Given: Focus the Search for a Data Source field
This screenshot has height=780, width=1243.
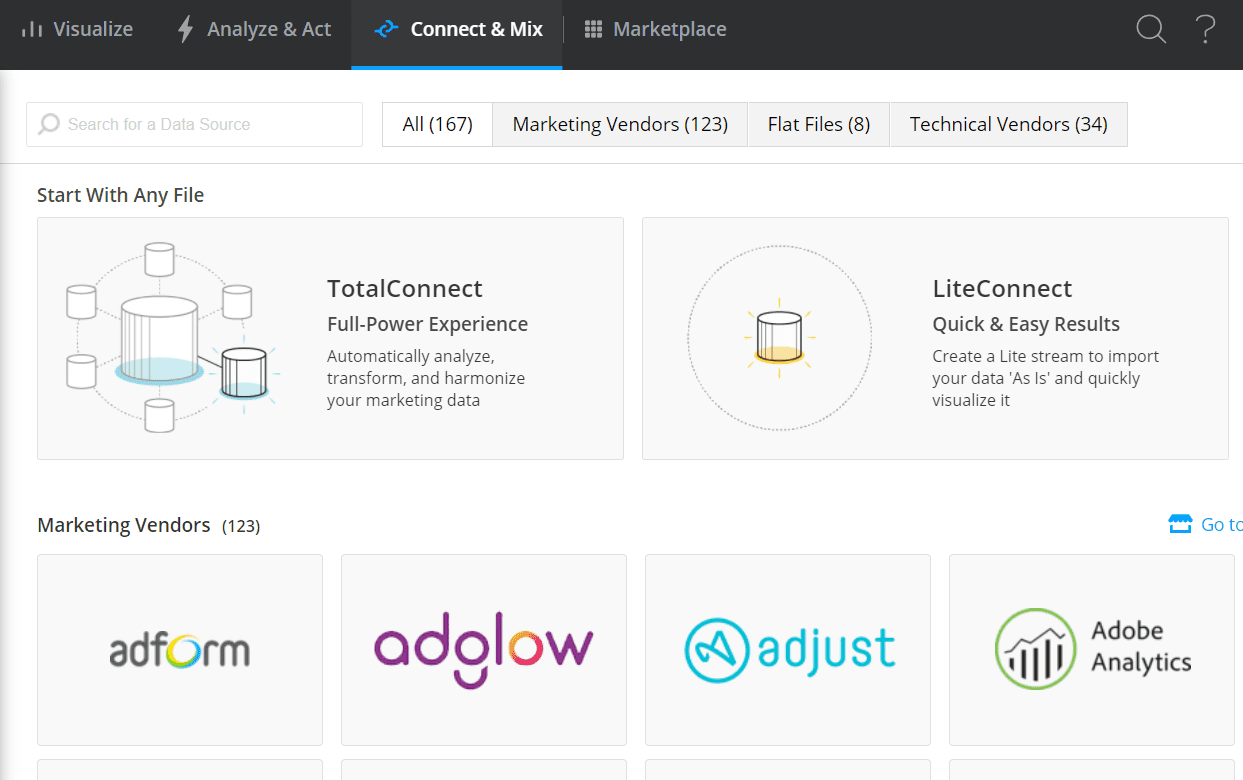Looking at the screenshot, I should pyautogui.click(x=194, y=124).
